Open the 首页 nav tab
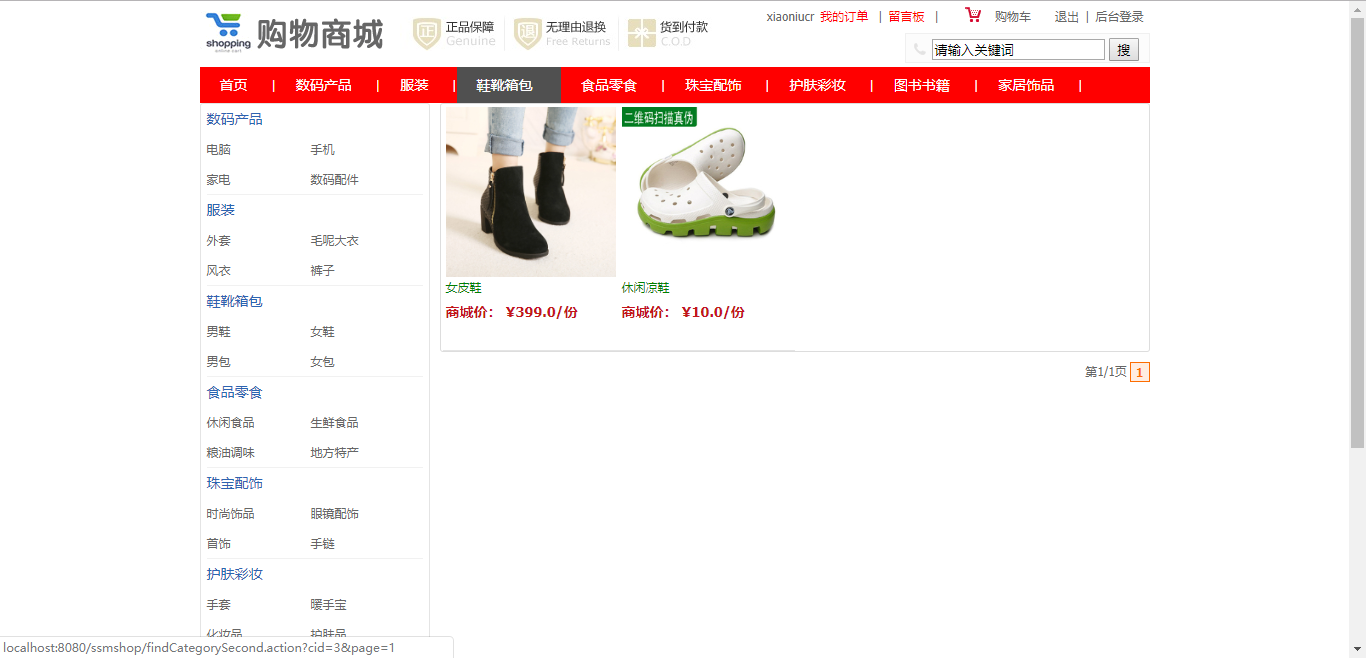The width and height of the screenshot is (1366, 658). pos(233,85)
